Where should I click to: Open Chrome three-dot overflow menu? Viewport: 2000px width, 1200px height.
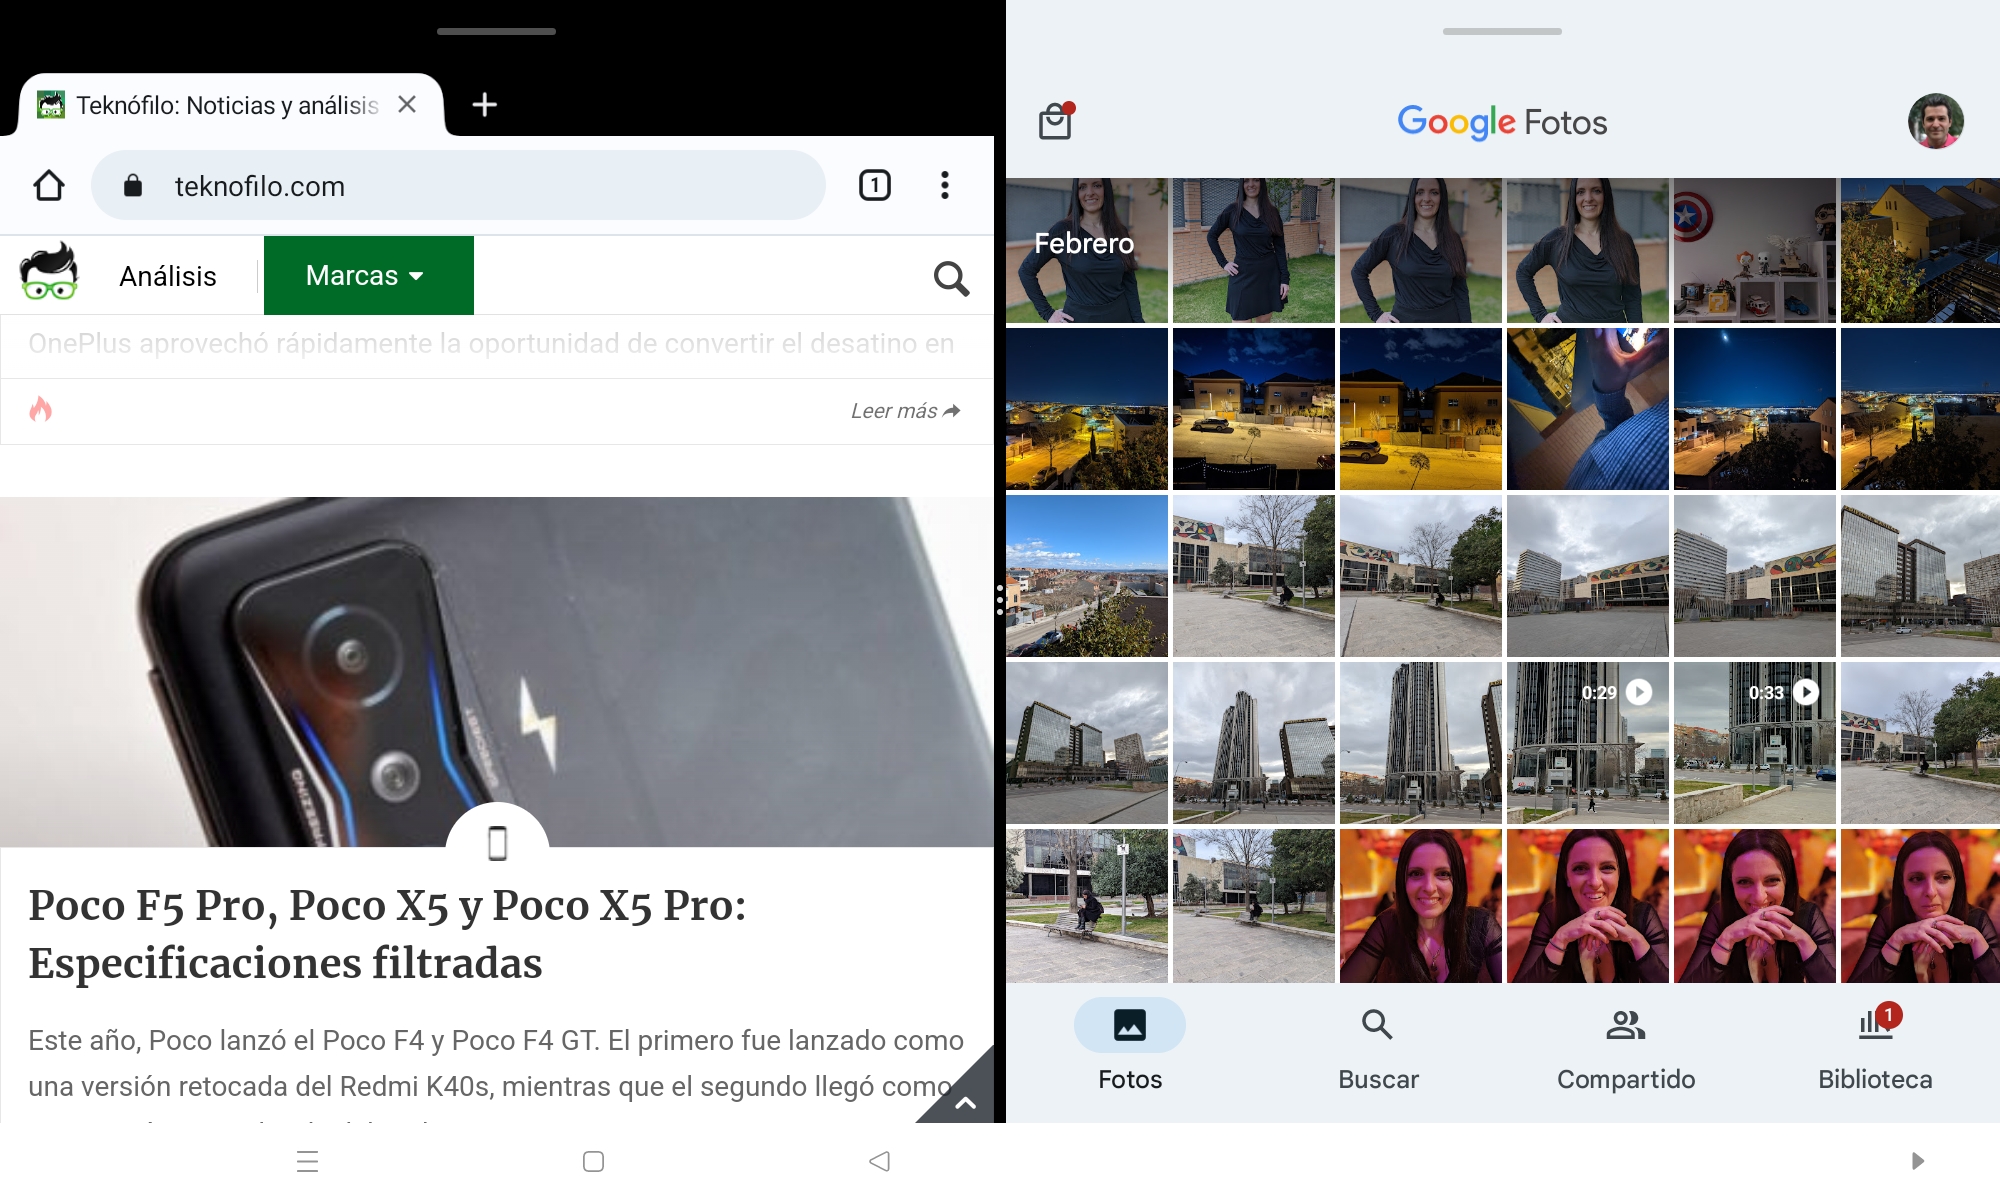point(944,185)
